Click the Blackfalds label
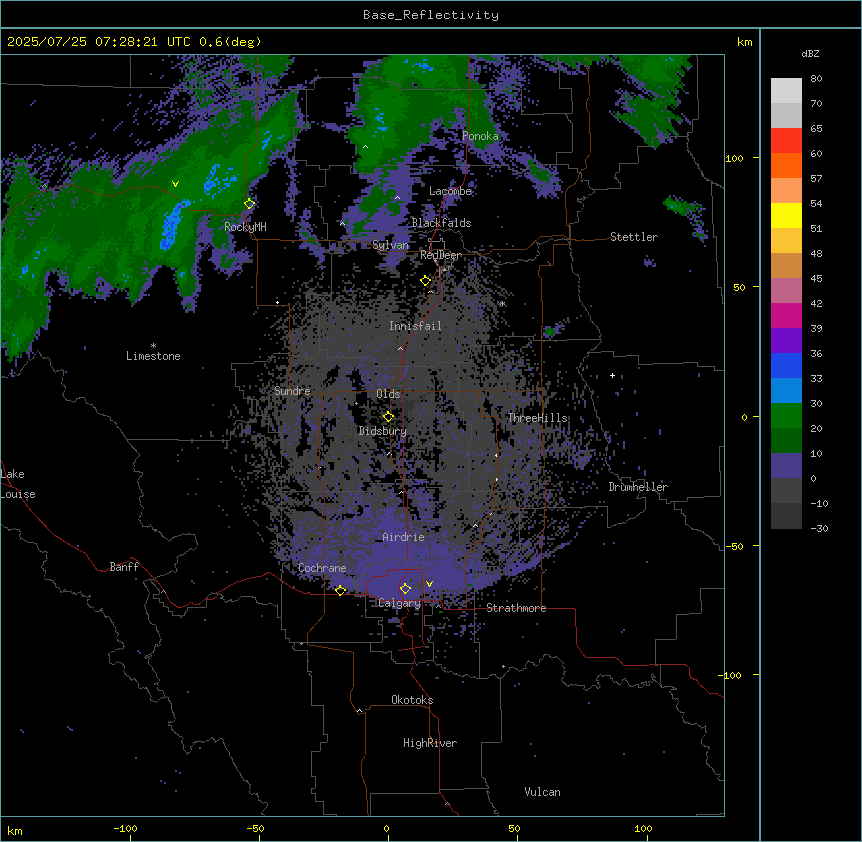 441,223
